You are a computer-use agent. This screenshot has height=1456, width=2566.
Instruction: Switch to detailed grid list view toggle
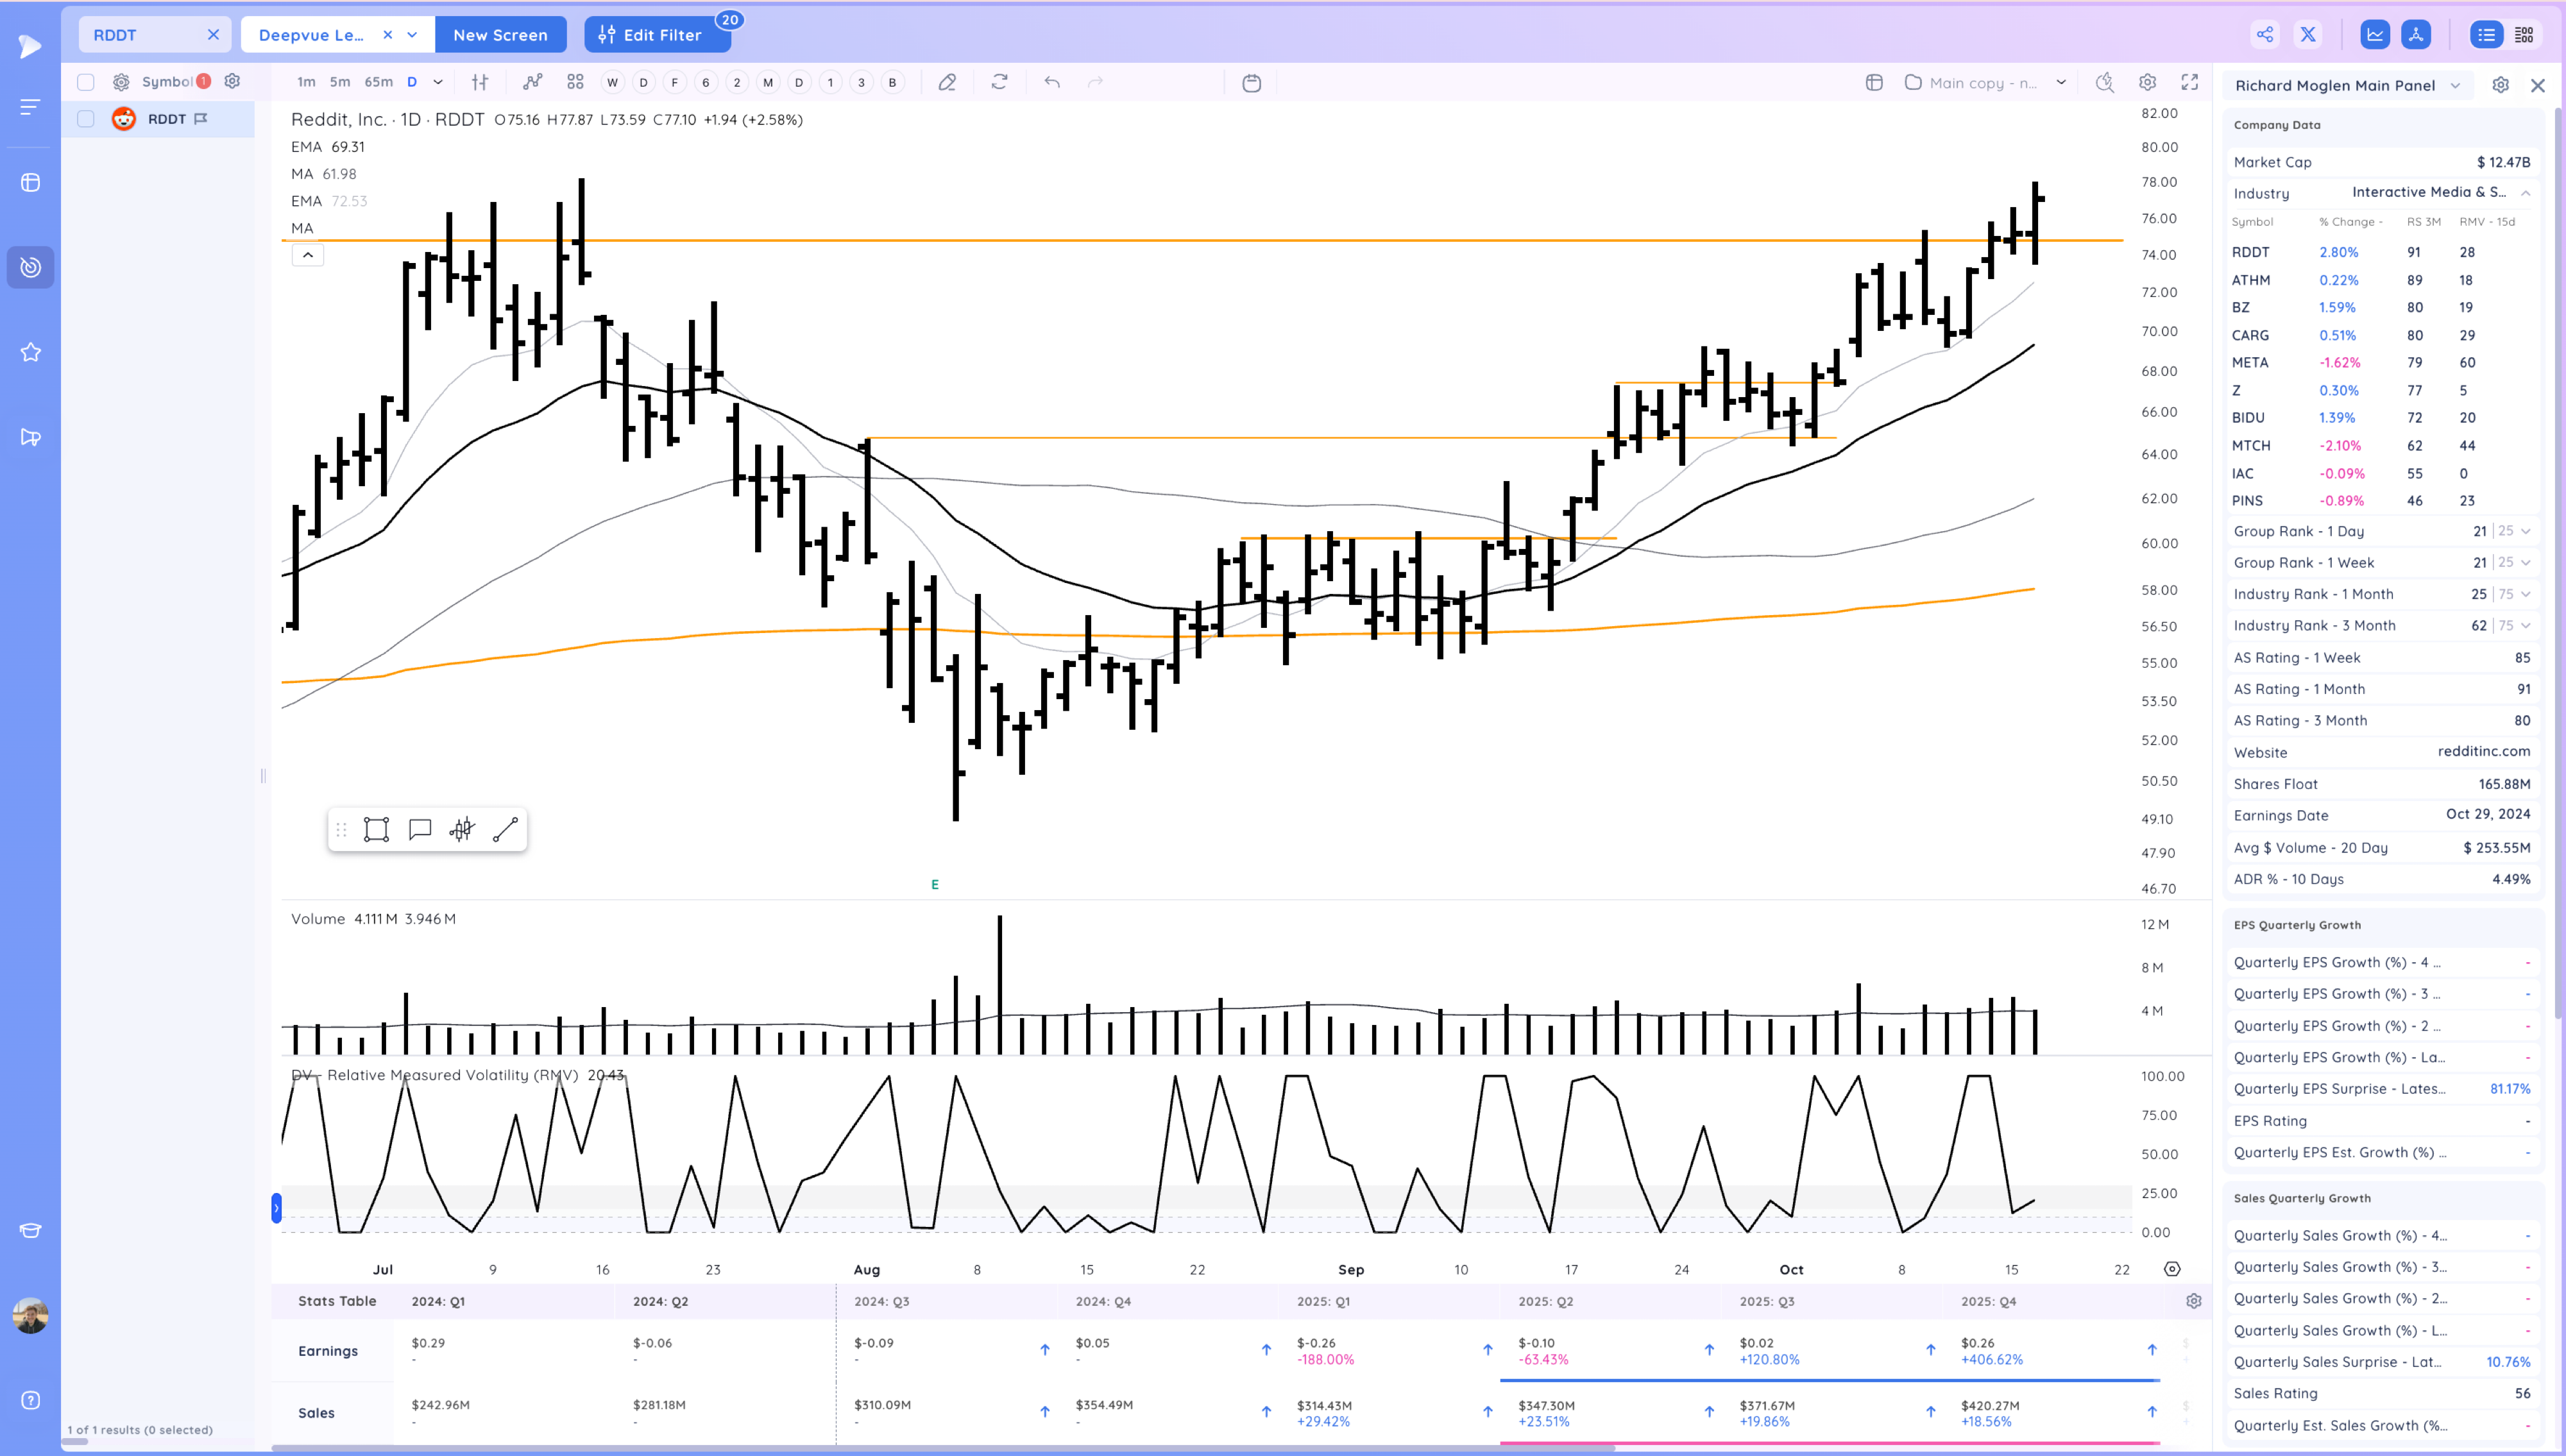pos(2524,35)
